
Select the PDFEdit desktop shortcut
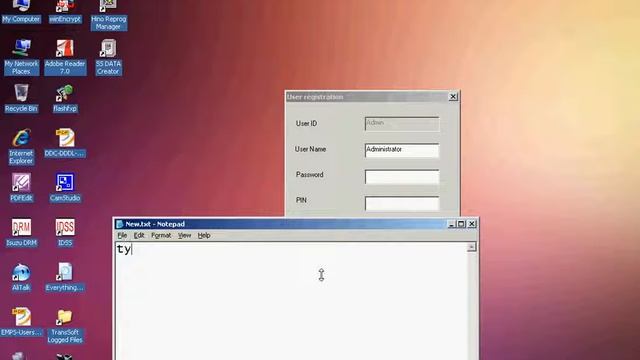point(21,188)
